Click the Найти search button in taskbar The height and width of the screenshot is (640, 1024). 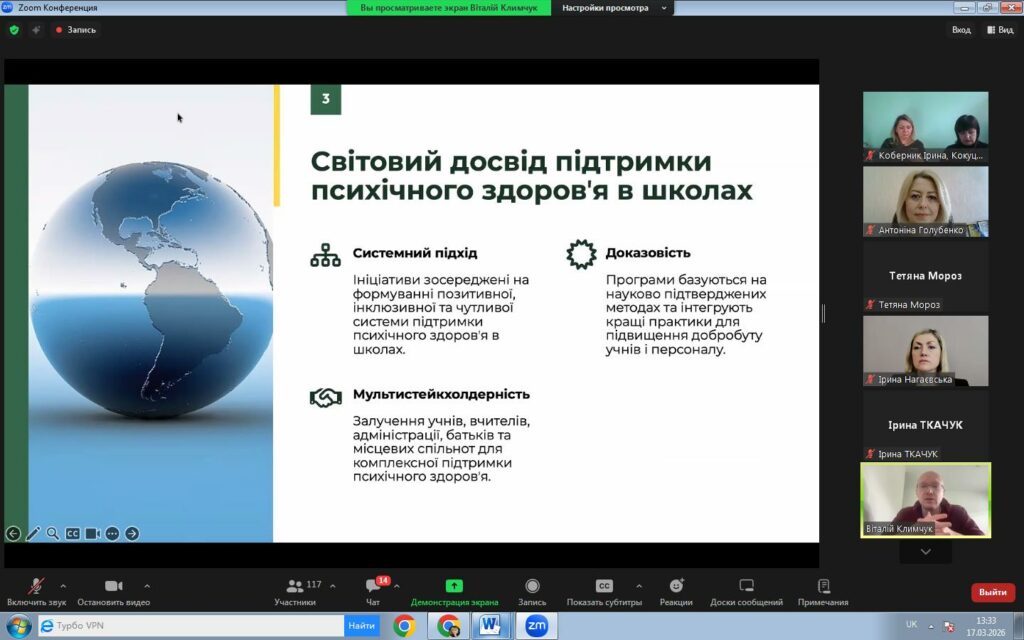click(361, 626)
